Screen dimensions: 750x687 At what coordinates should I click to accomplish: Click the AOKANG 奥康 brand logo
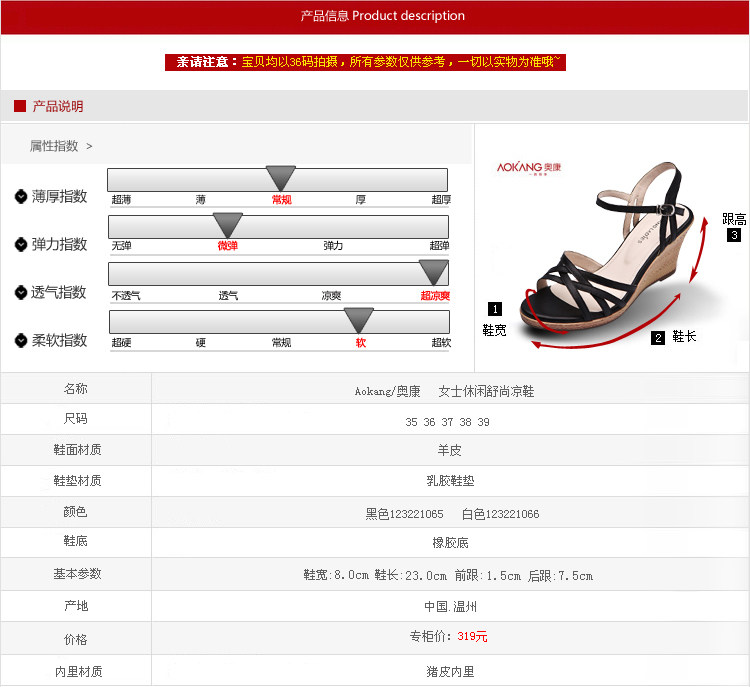tap(529, 168)
